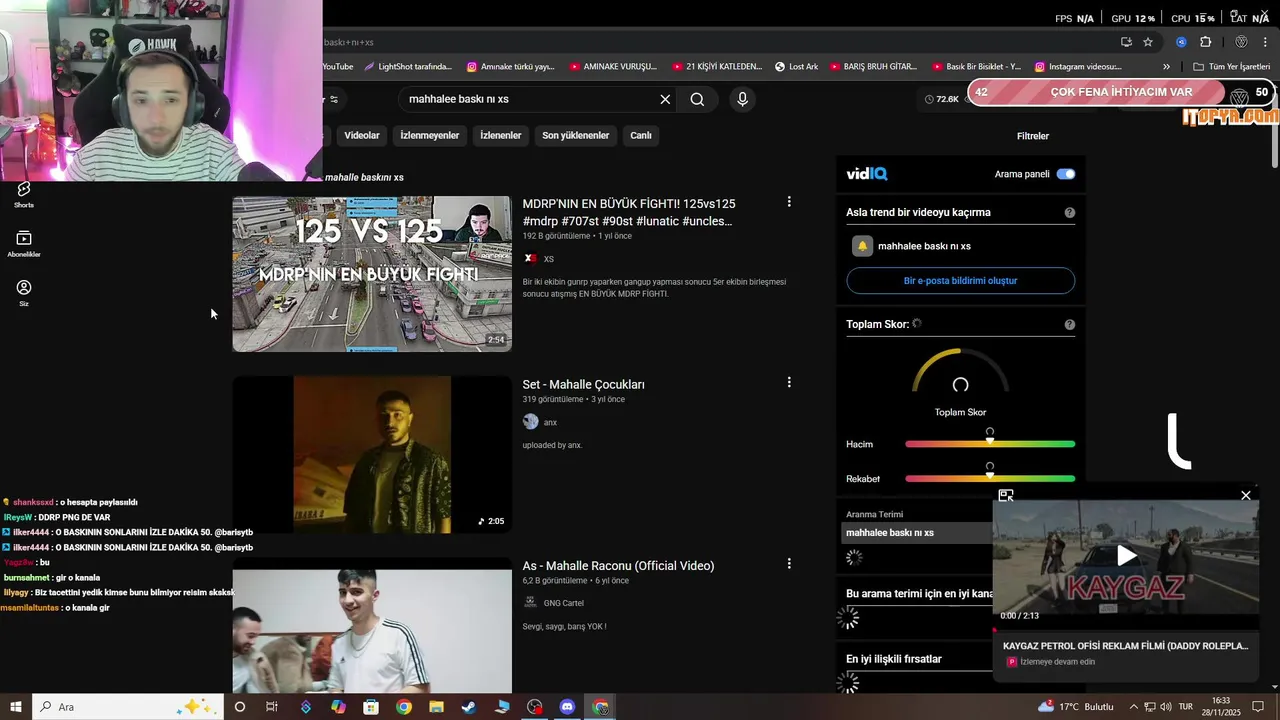
Task: Open the Filtreler search filters
Action: pyautogui.click(x=1033, y=136)
